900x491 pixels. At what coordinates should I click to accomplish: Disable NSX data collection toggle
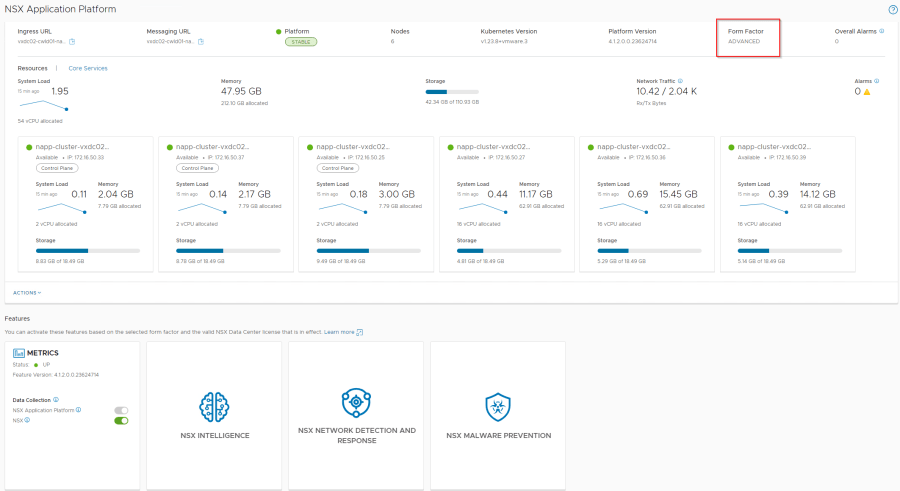(121, 420)
